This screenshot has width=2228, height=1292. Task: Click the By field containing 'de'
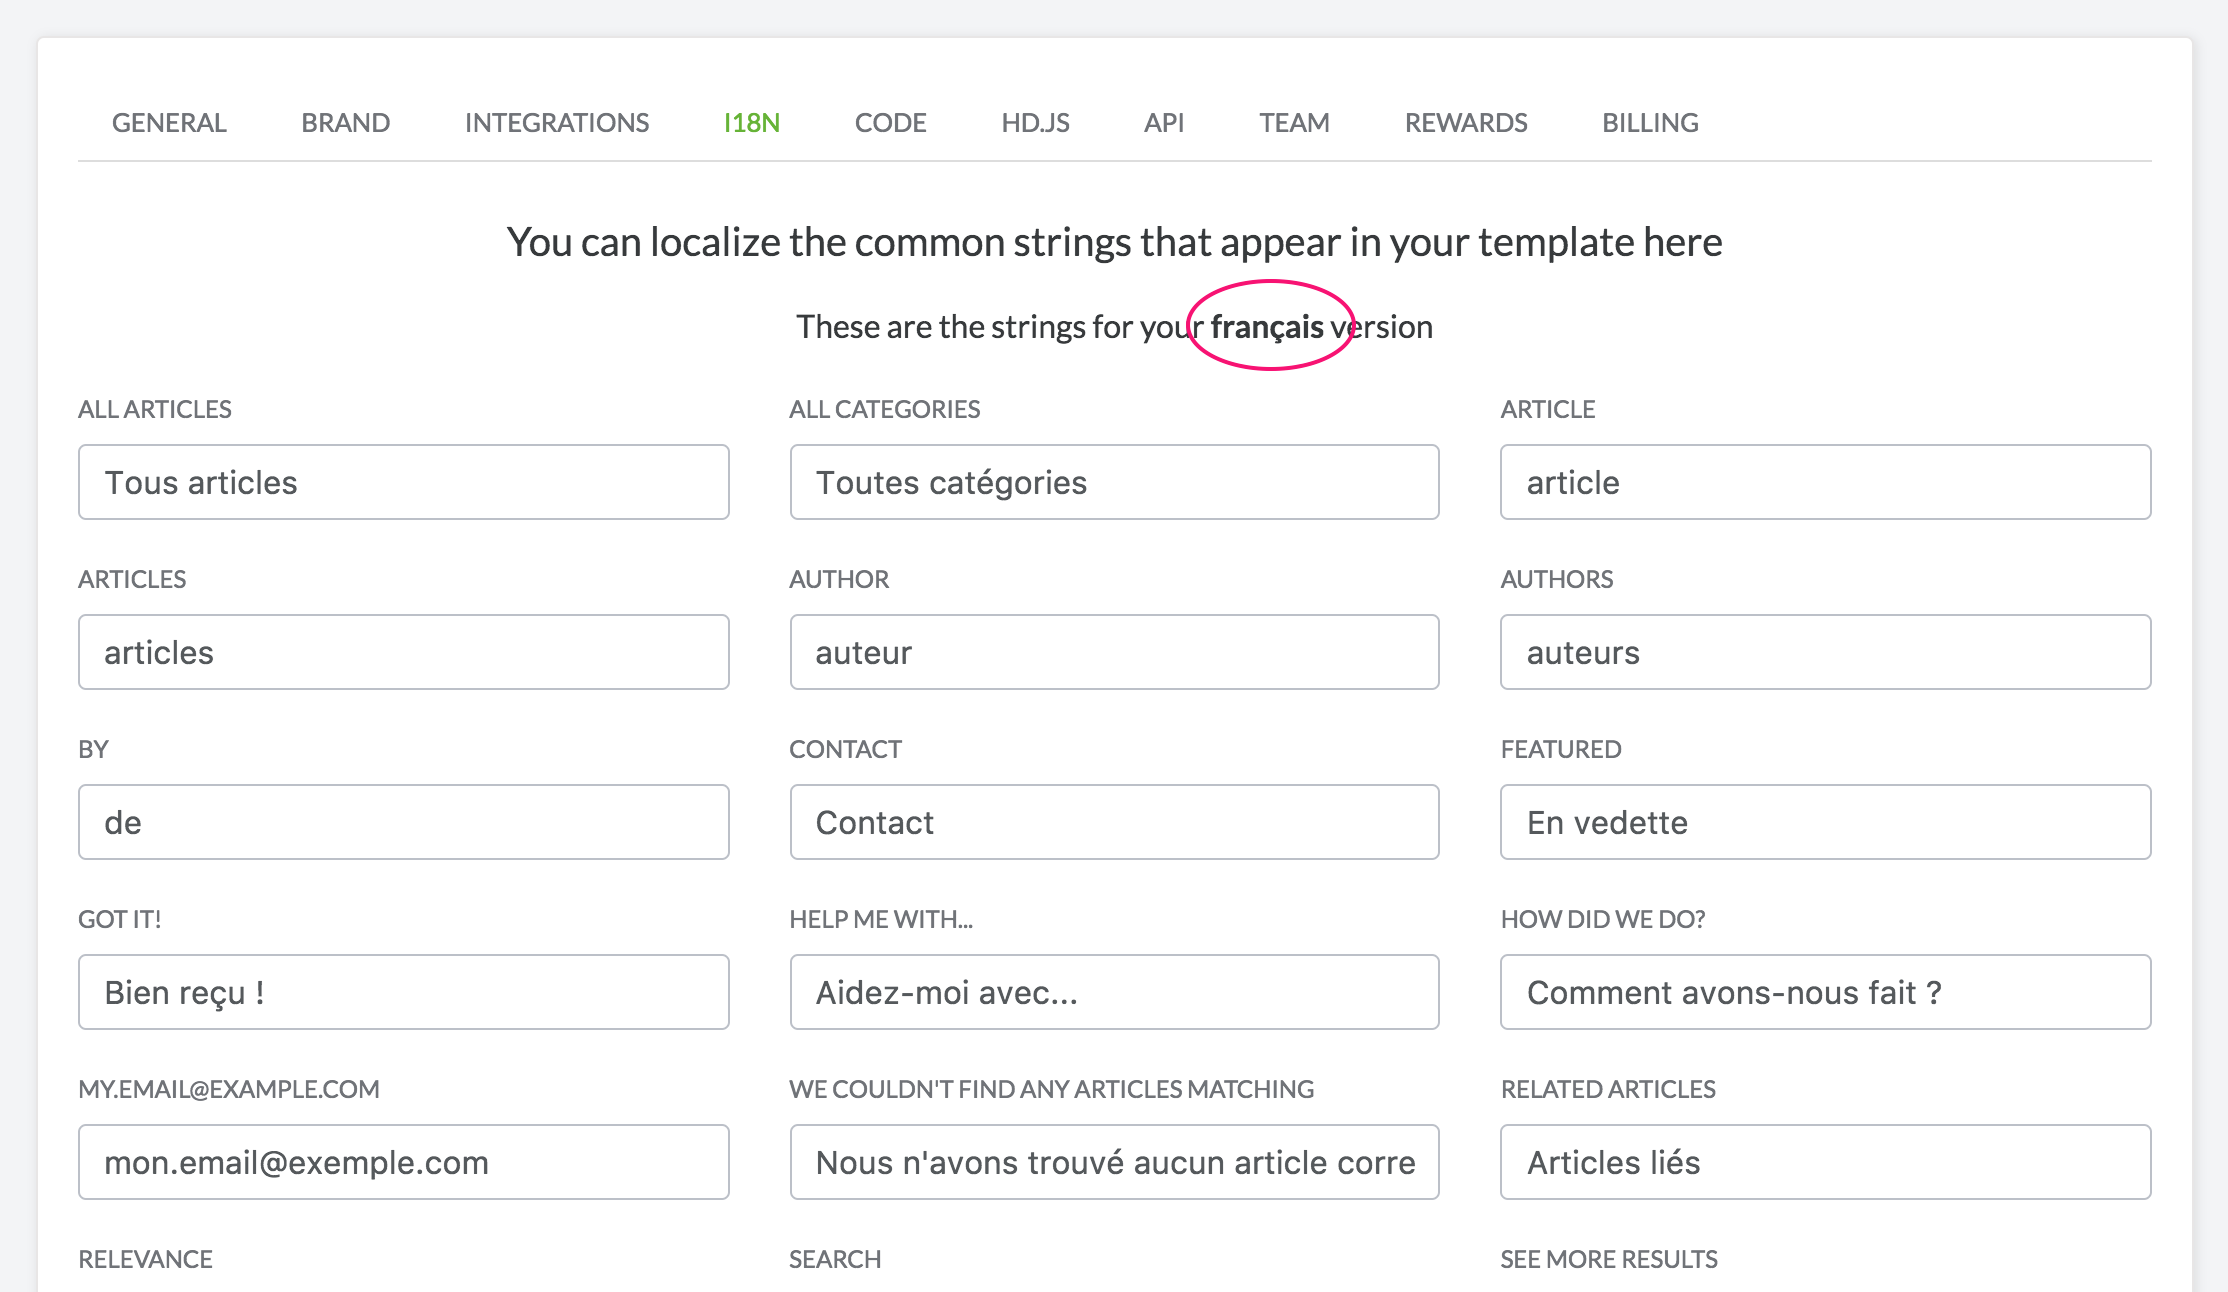coord(403,822)
